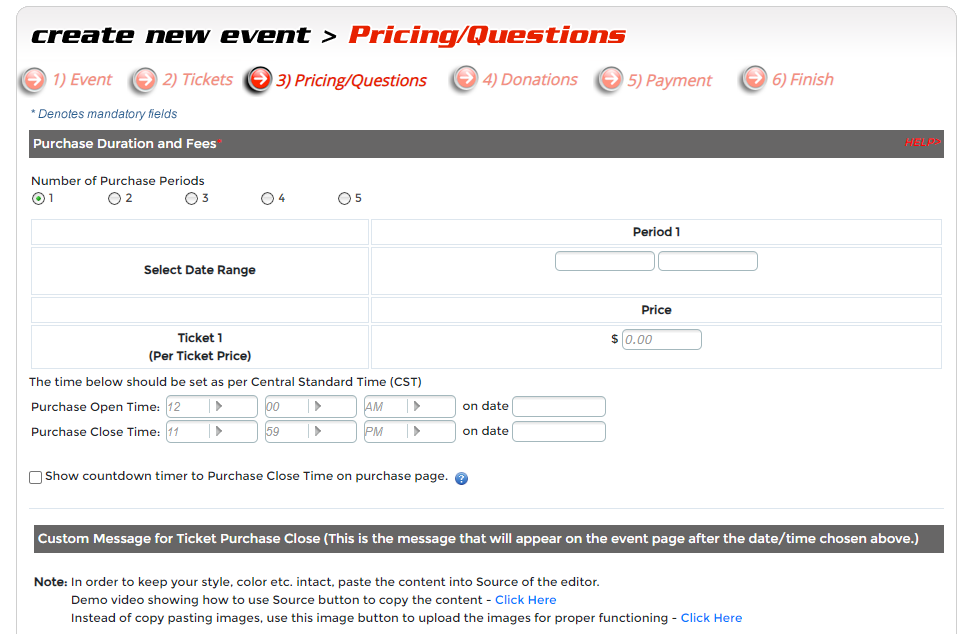974x634 pixels.
Task: Expand the Purchase Open Time hour dropdown
Action: [219, 407]
